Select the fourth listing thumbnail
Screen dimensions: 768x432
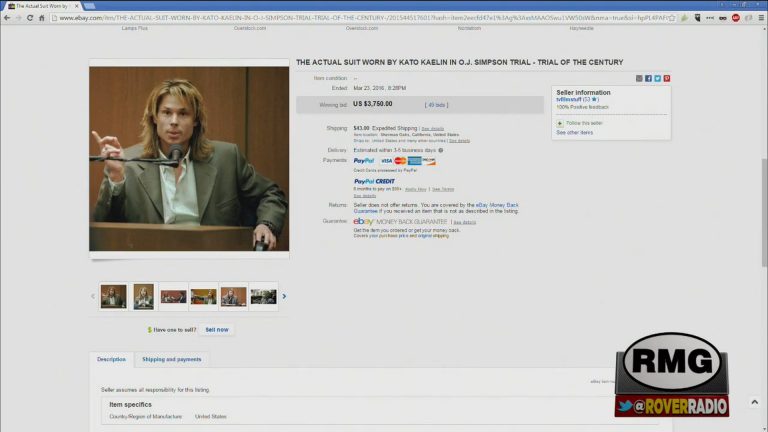click(204, 296)
